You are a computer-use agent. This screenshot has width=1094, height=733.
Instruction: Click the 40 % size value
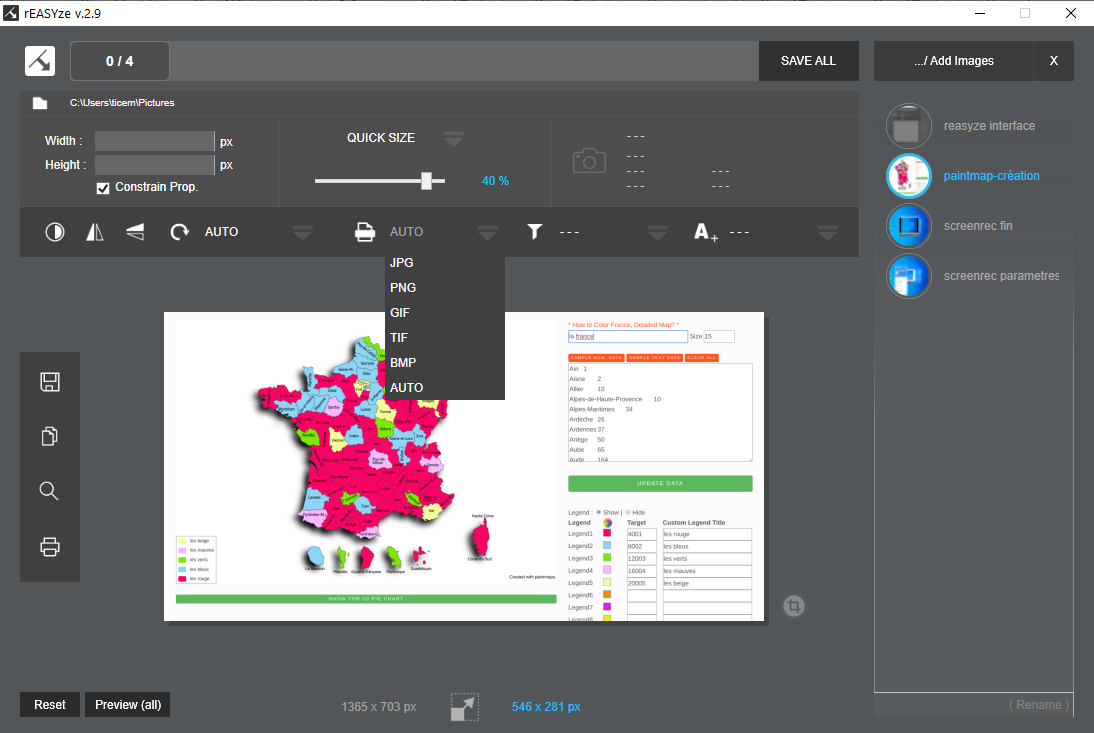tap(495, 181)
